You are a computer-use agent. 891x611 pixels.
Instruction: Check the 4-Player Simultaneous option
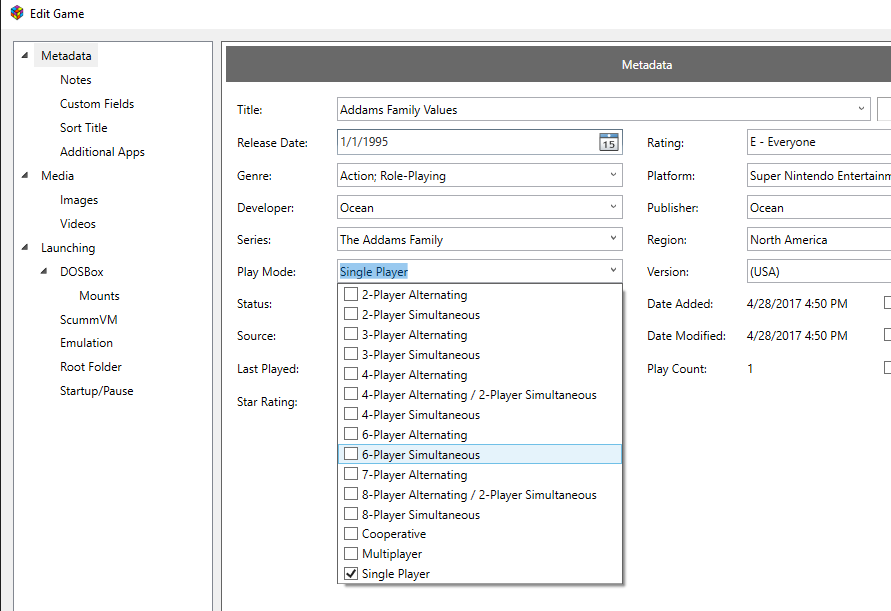tap(351, 414)
